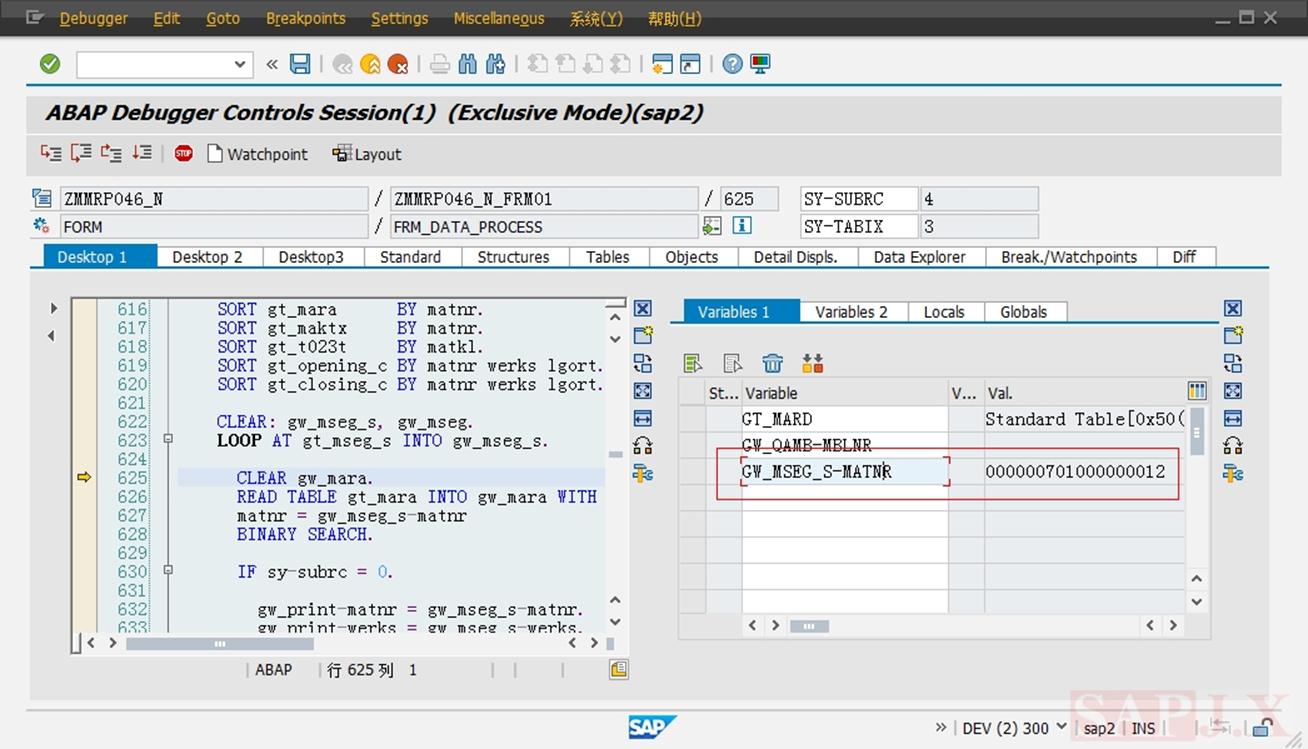
Task: Open the 系统(Y) menu
Action: pos(596,18)
